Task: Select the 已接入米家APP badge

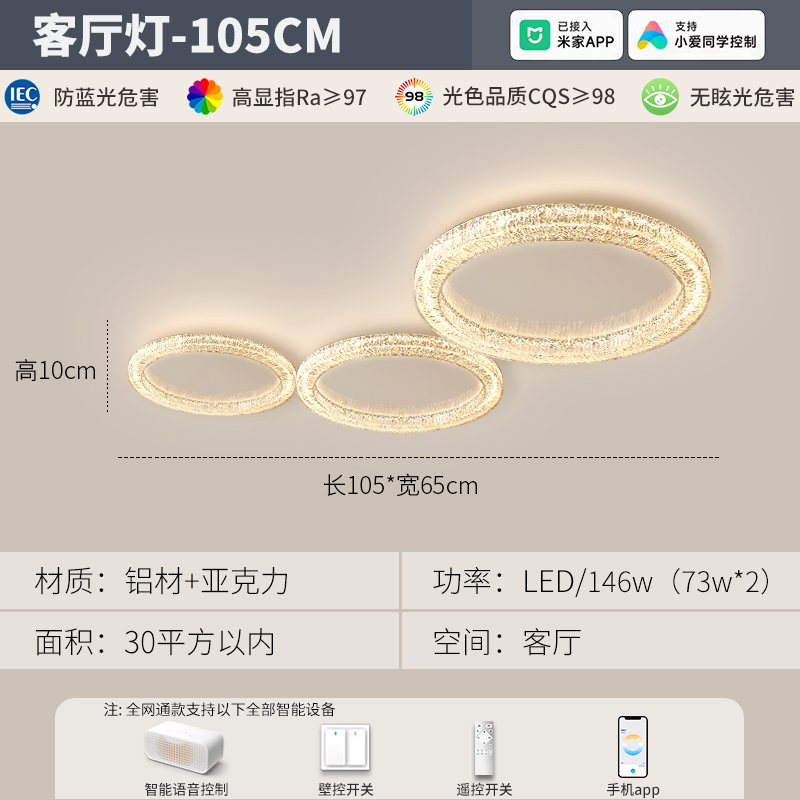Action: 566,35
